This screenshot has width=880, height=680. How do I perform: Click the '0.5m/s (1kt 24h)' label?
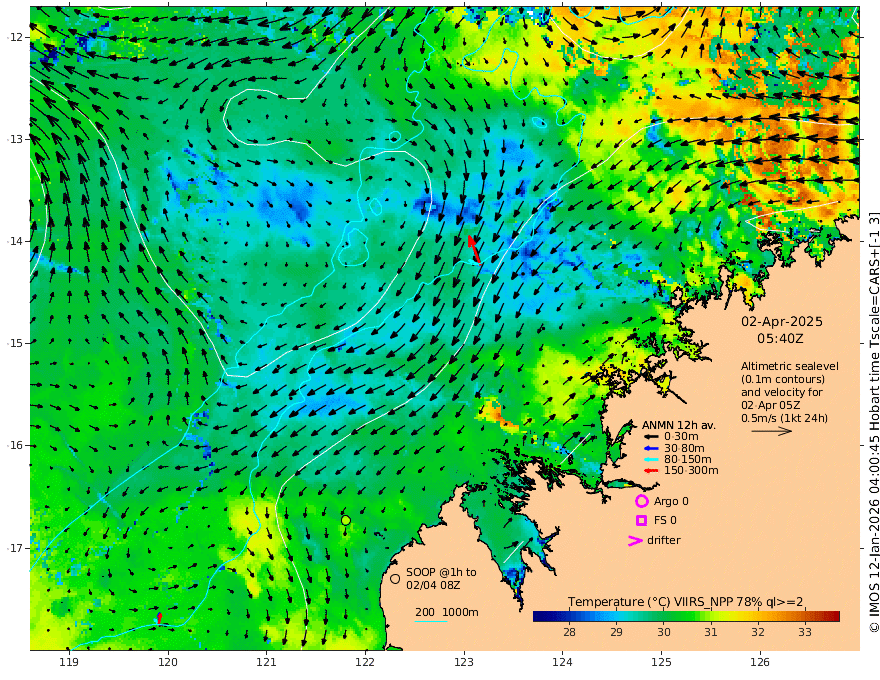coord(785,418)
